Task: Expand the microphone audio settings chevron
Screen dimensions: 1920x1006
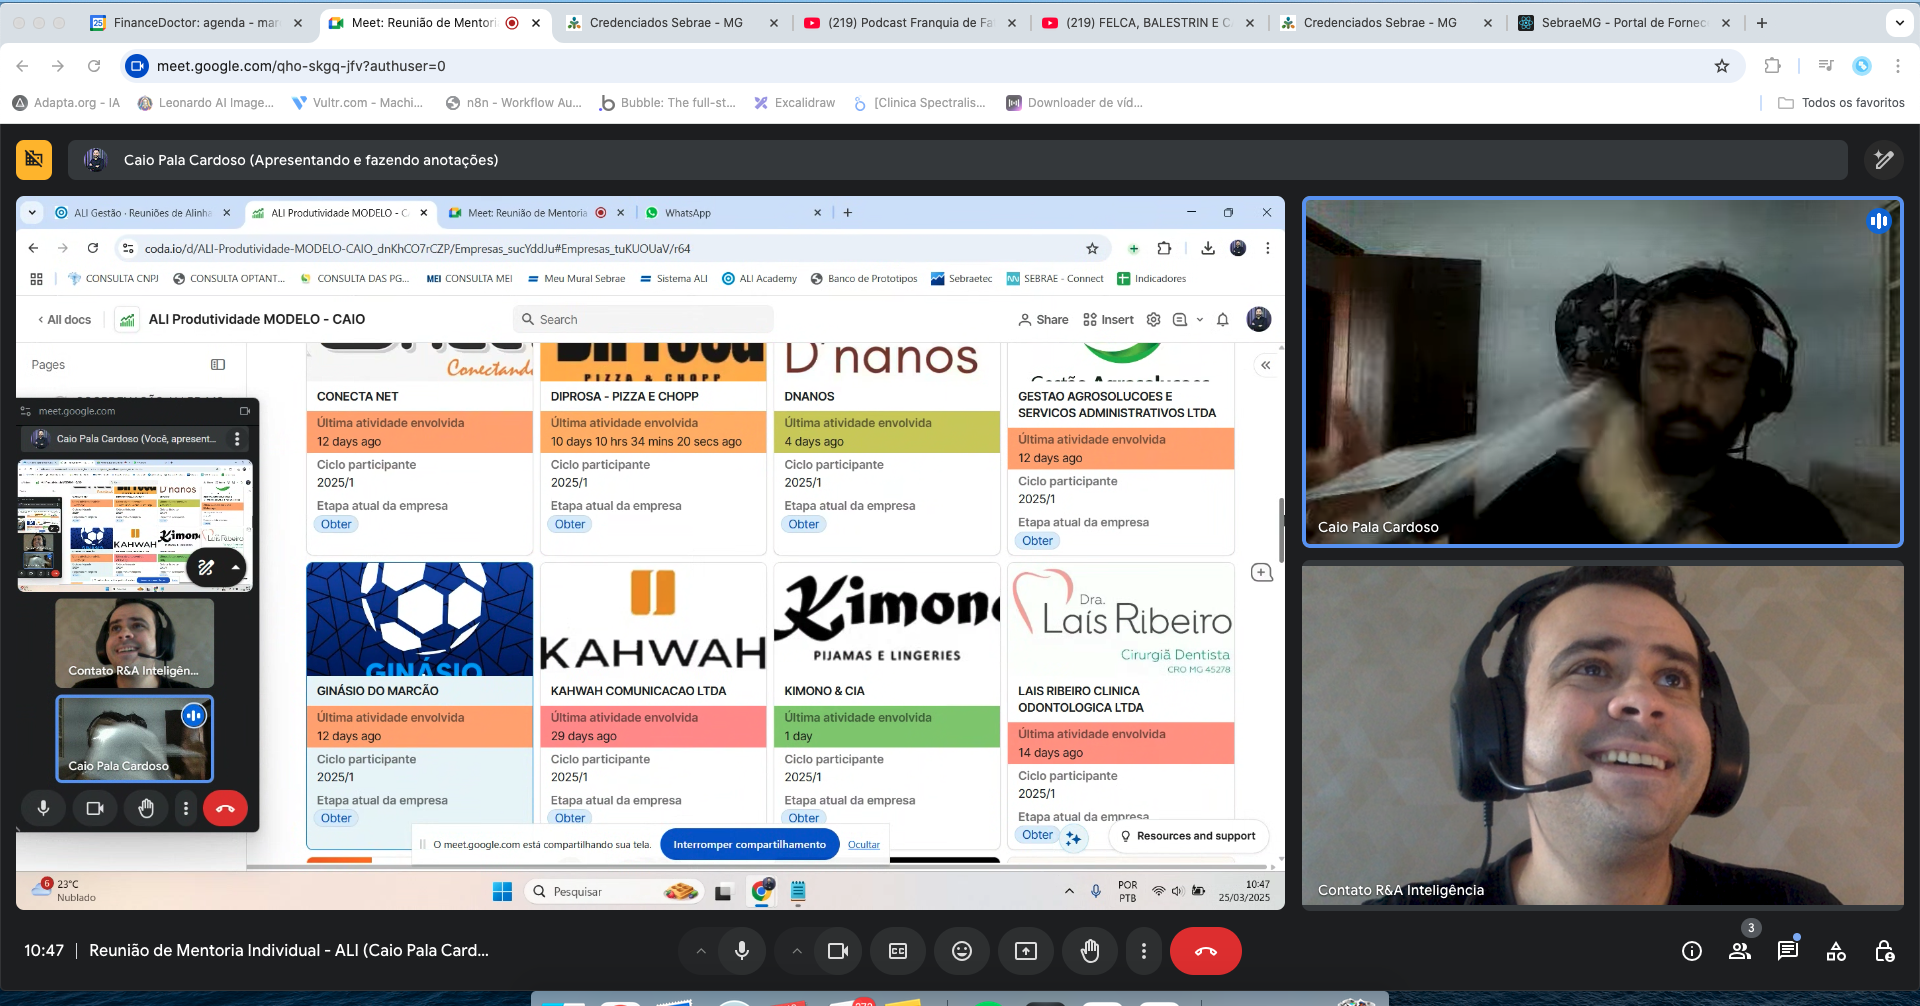Action: (701, 951)
